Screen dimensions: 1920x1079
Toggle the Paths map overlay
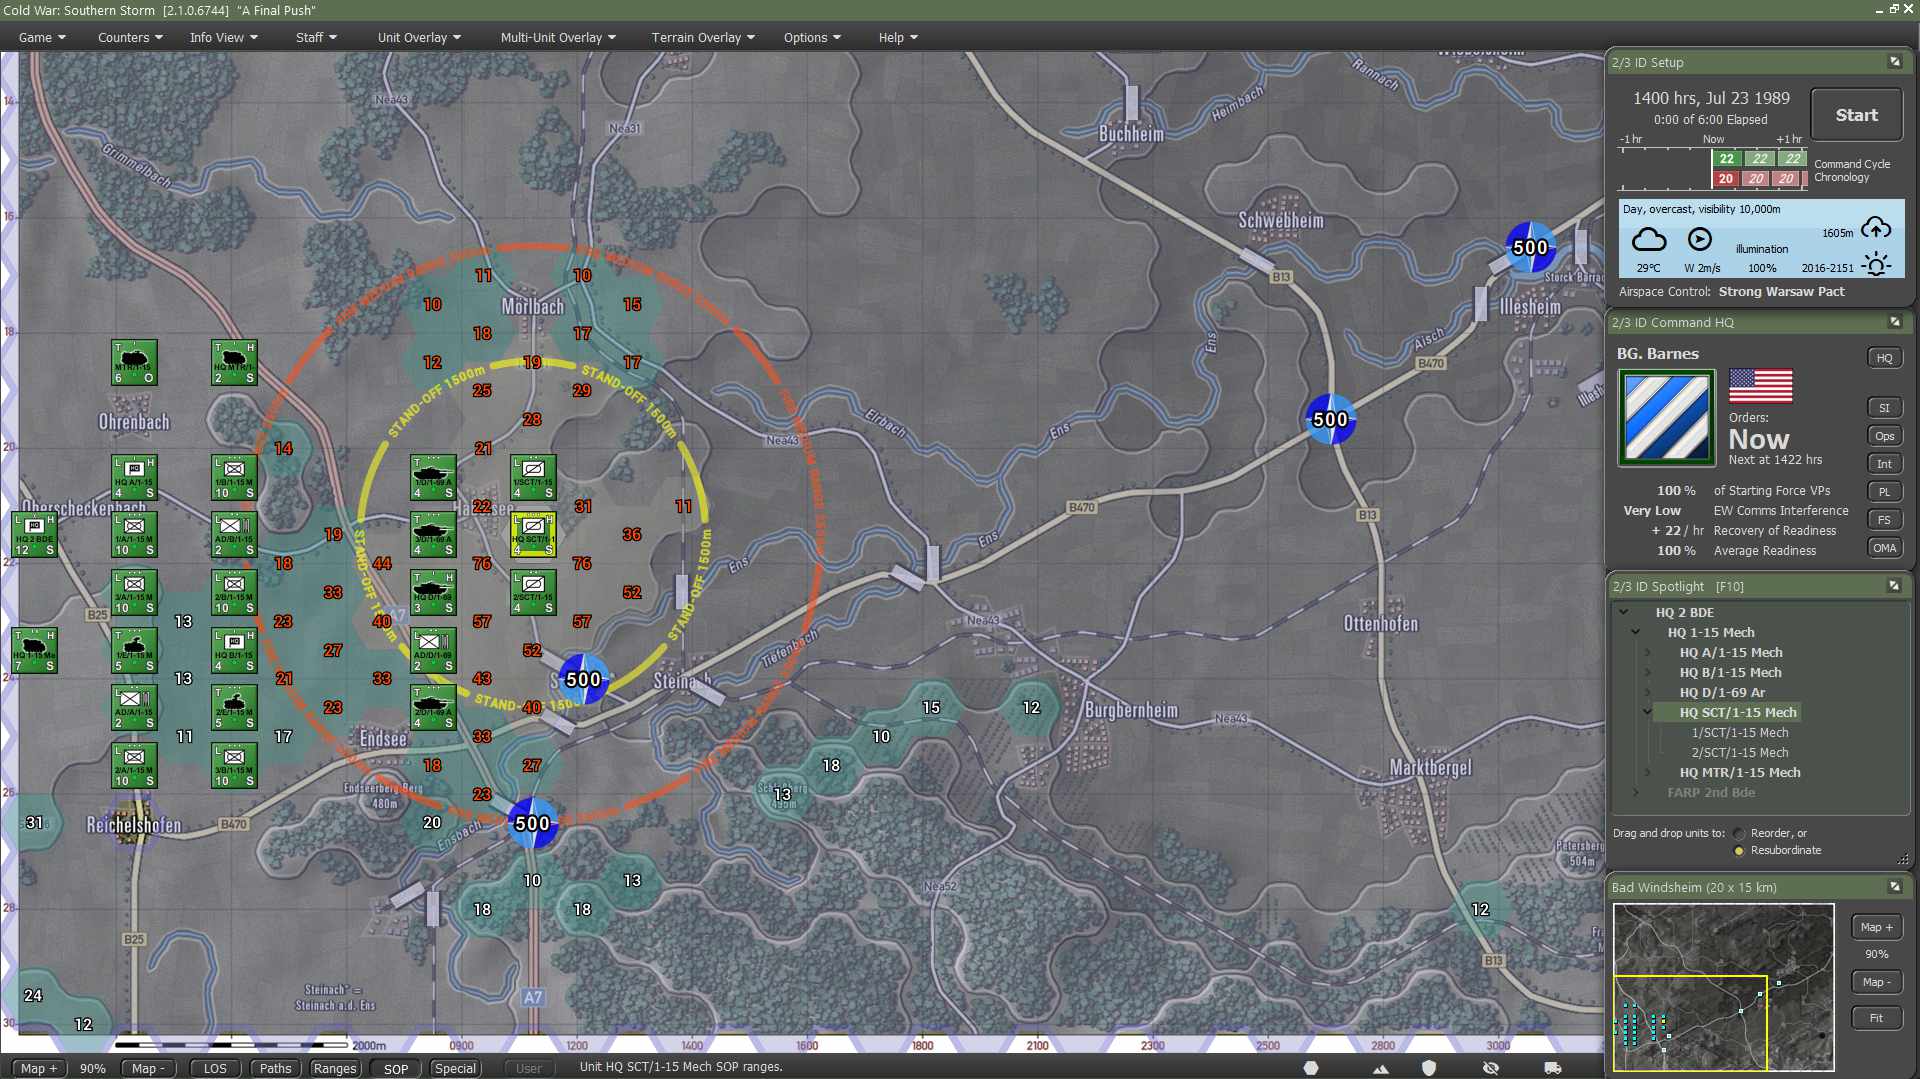(275, 1068)
